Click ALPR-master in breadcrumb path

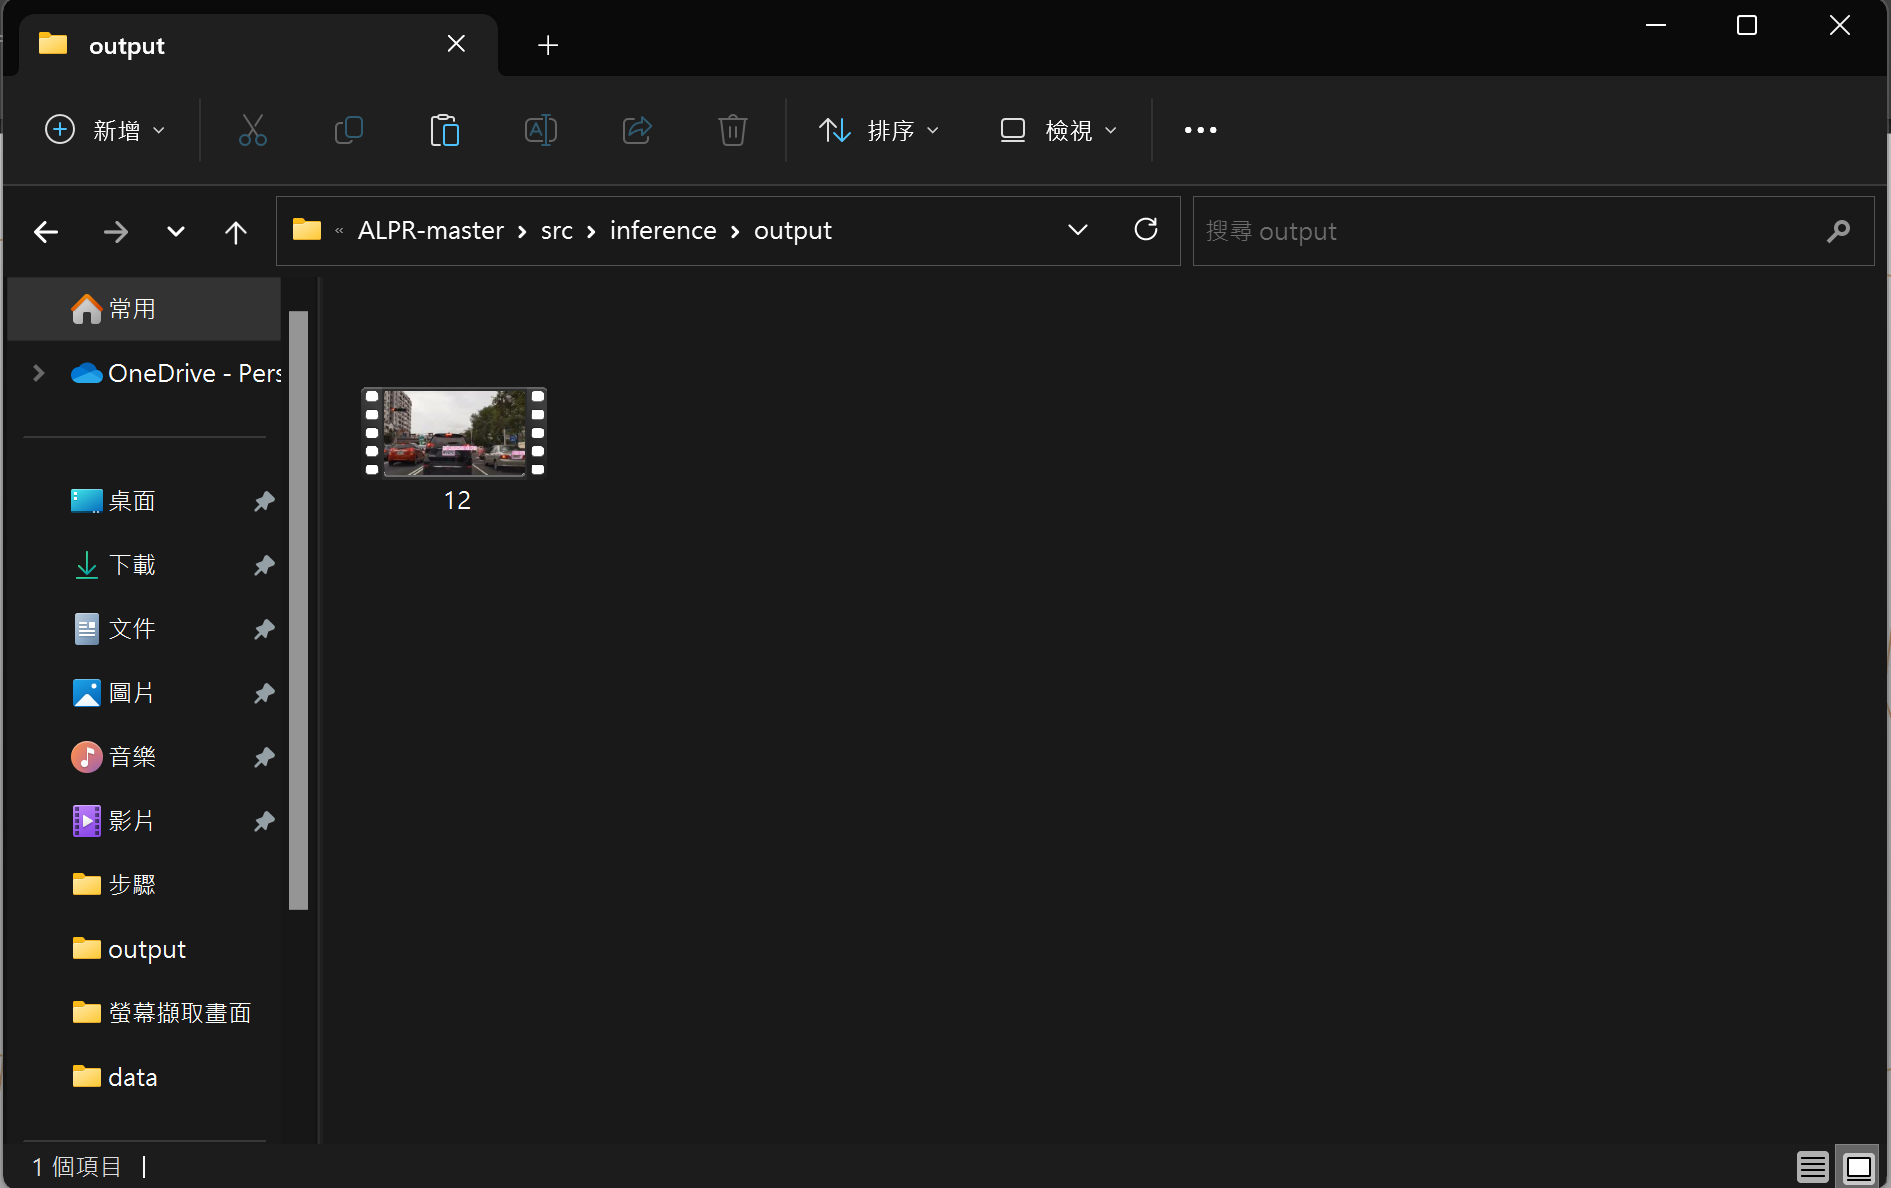[x=431, y=231]
